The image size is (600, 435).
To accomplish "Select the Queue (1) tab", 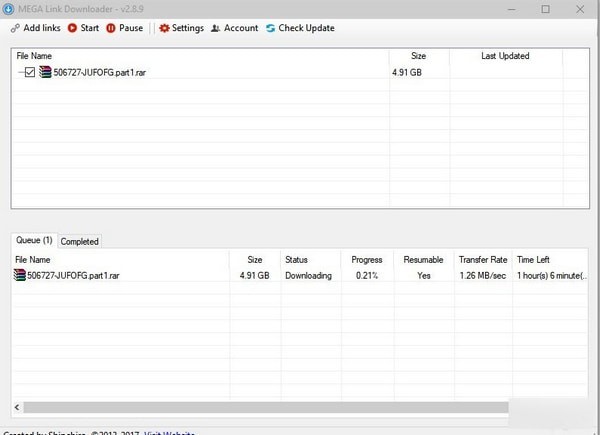I will pyautogui.click(x=34, y=240).
